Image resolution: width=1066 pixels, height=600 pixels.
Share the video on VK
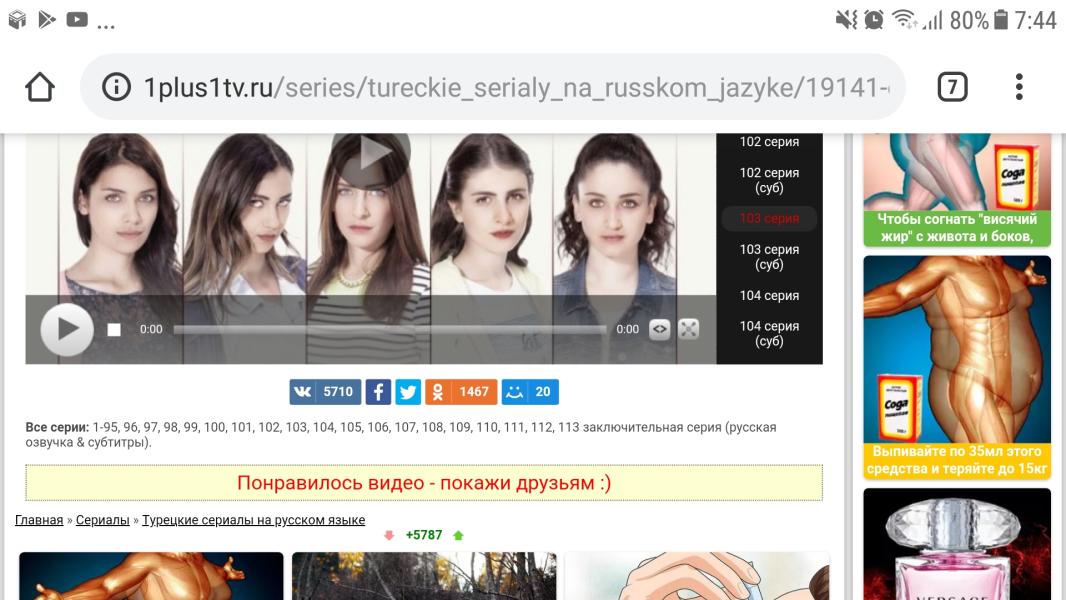coord(325,392)
